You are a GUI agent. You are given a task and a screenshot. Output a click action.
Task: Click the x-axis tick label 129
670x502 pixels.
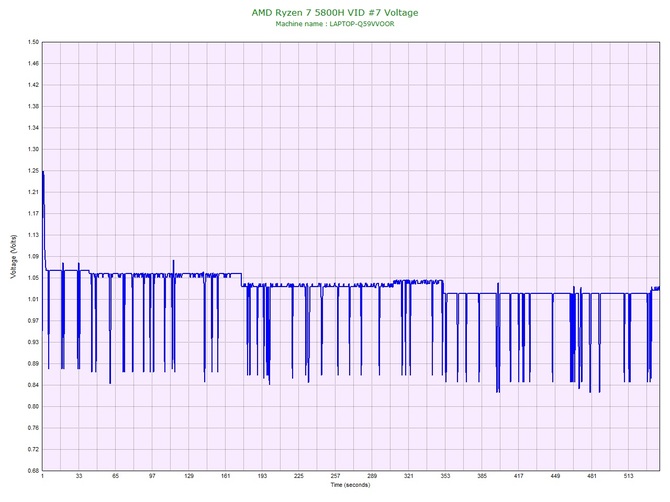tap(189, 476)
